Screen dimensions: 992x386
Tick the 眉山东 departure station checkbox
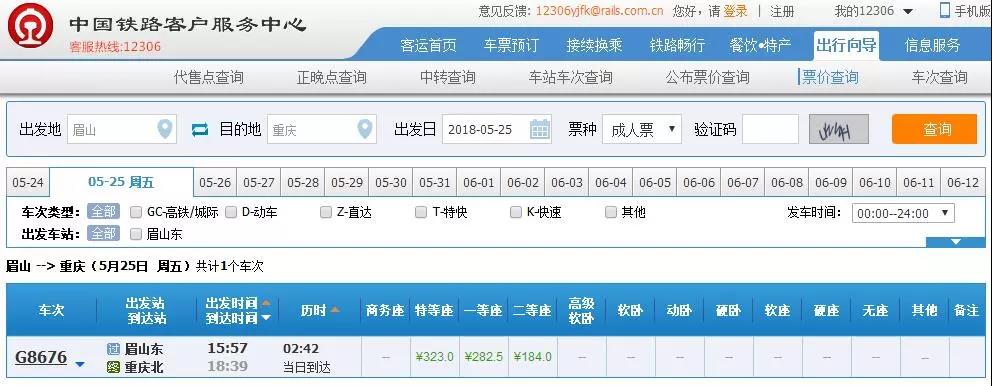click(136, 234)
